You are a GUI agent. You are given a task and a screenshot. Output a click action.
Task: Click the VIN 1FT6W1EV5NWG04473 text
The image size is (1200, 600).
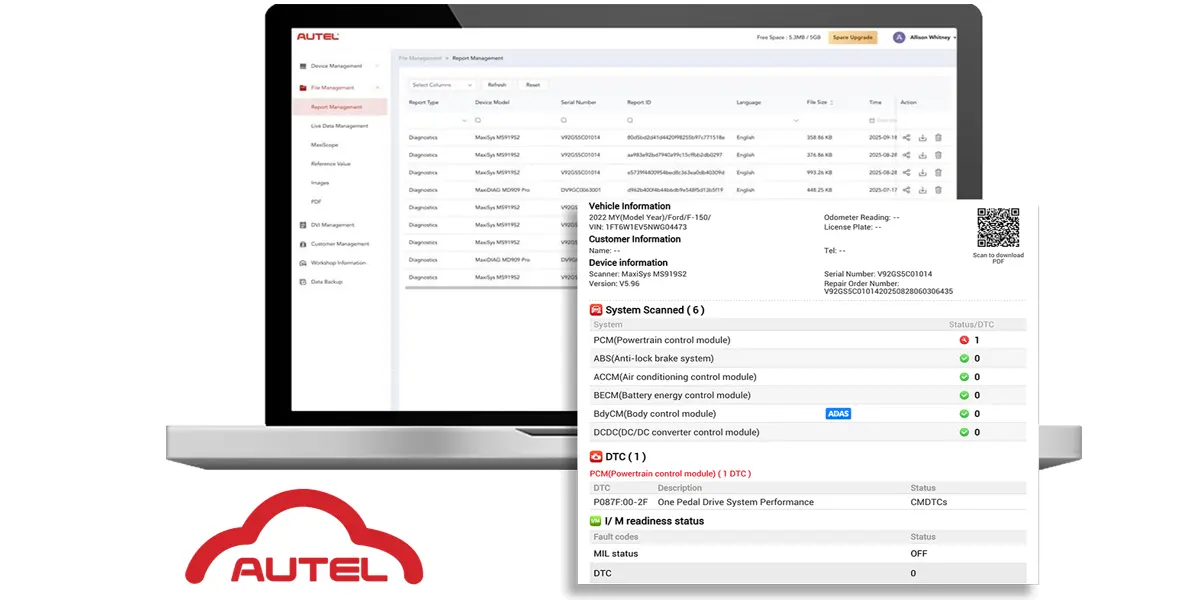pos(638,227)
